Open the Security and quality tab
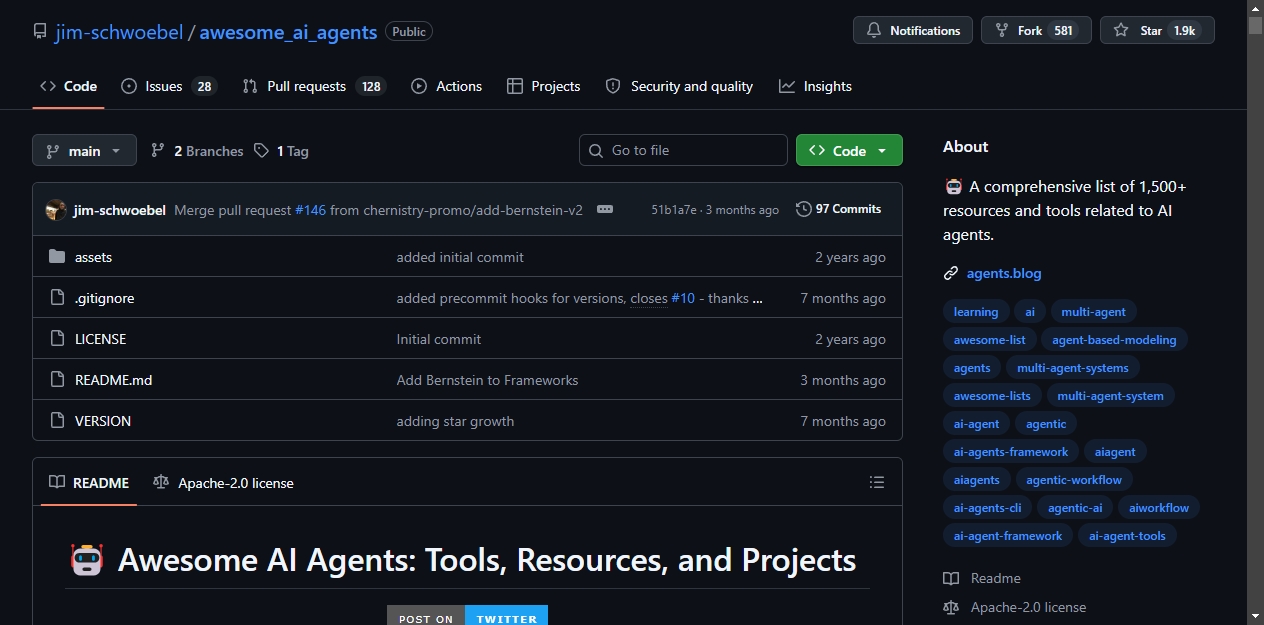The height and width of the screenshot is (625, 1264). point(679,86)
